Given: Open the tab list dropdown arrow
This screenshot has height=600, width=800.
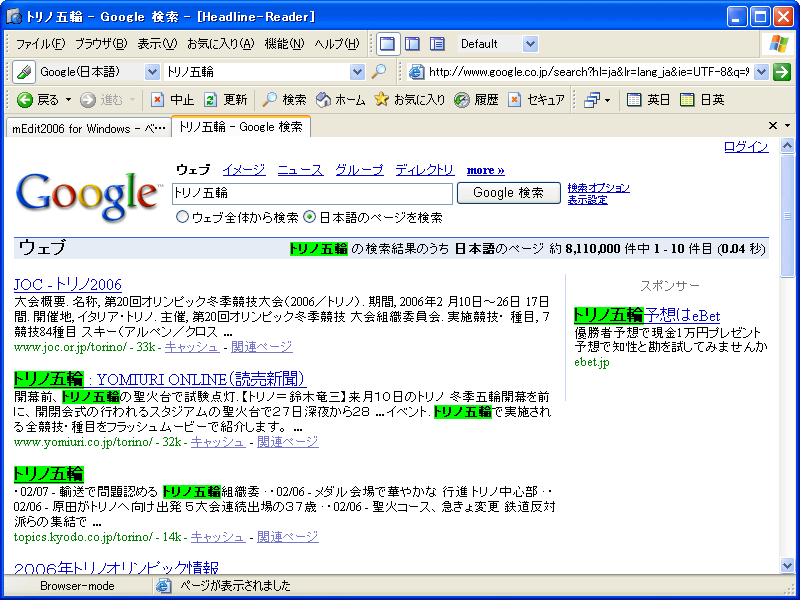Looking at the screenshot, I should (787, 126).
